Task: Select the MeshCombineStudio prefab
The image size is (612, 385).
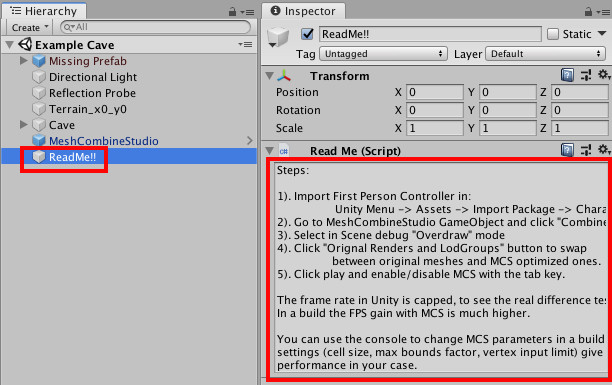Action: [103, 141]
